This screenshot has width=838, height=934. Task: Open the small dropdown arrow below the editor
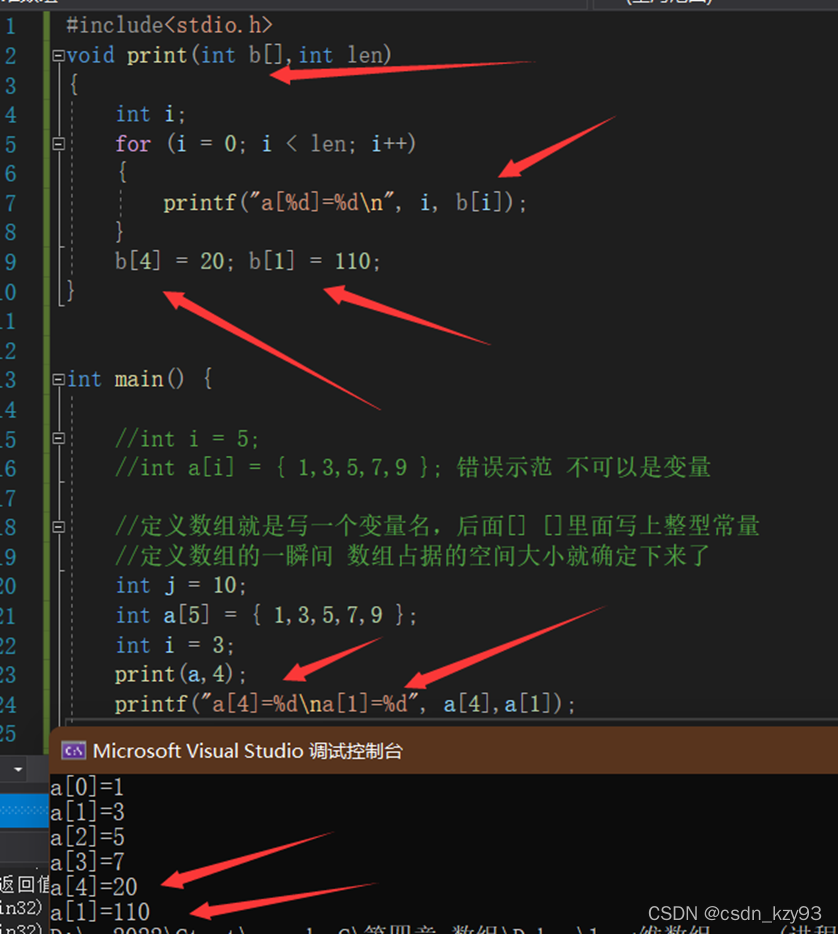18,770
